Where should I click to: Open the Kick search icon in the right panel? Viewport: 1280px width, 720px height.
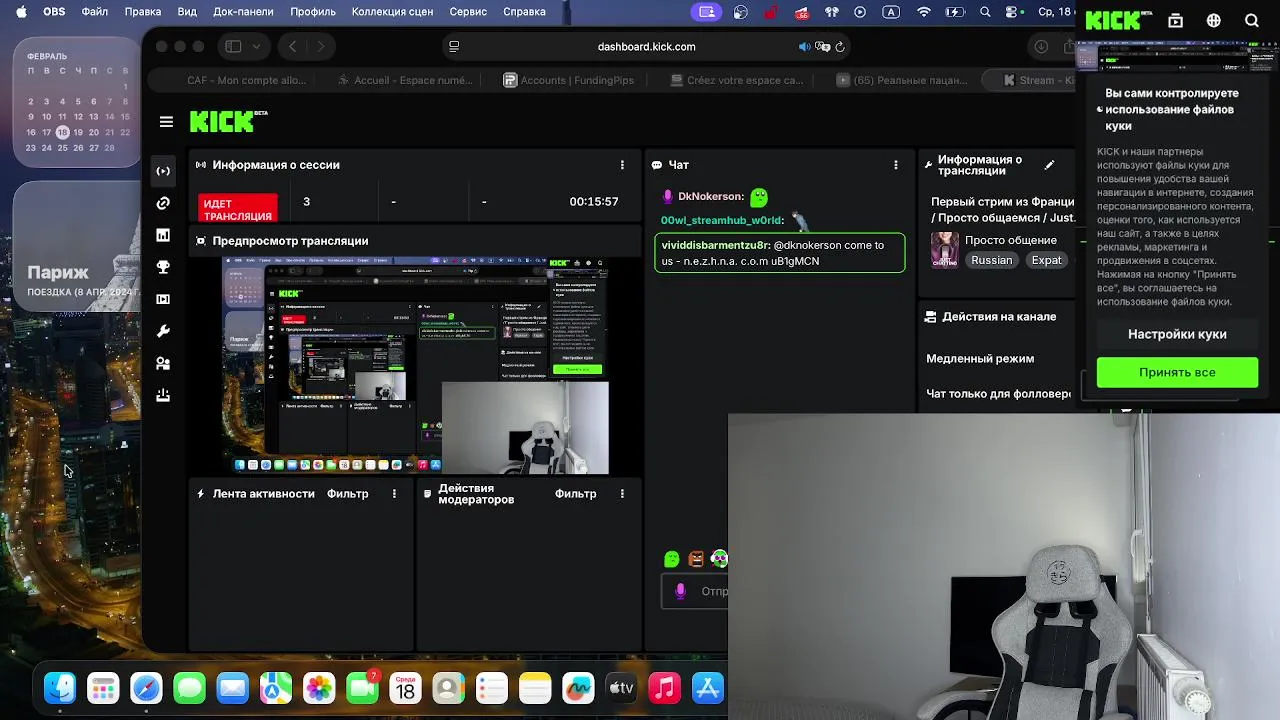[1251, 21]
